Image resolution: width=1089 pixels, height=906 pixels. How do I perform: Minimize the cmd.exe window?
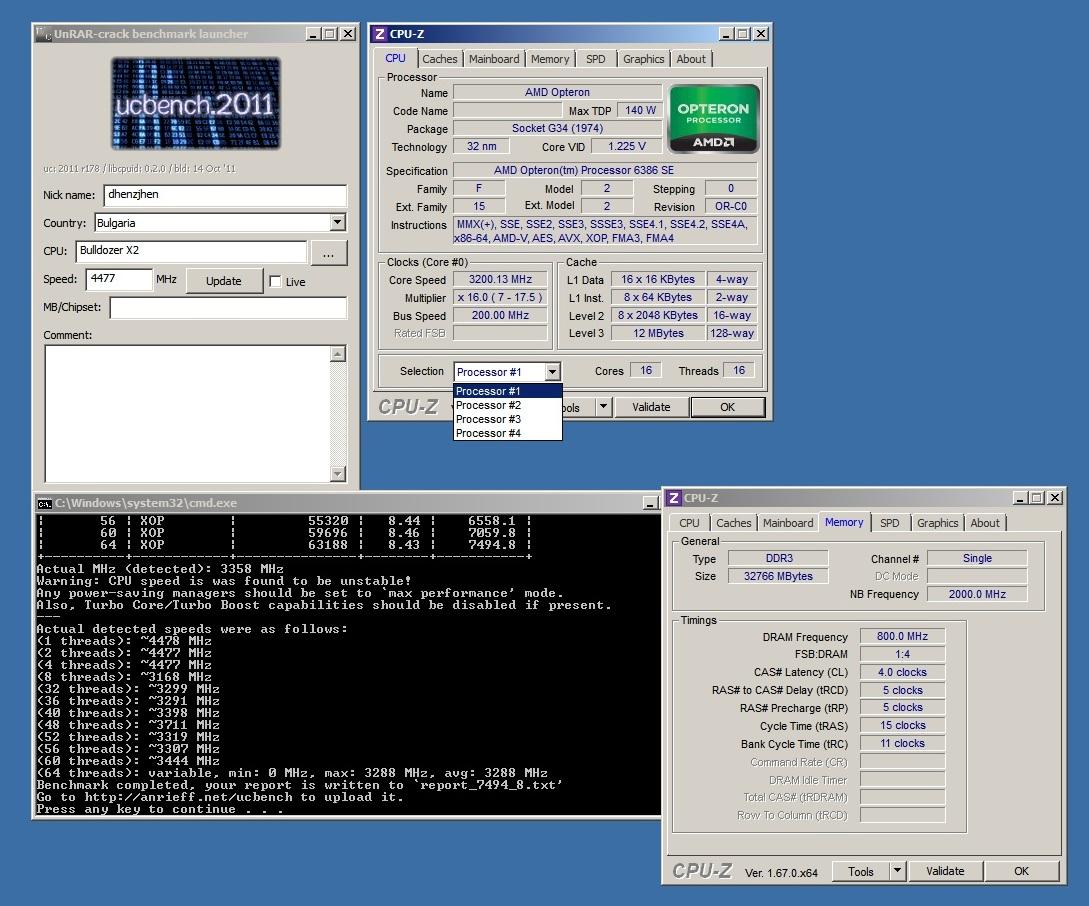[651, 503]
